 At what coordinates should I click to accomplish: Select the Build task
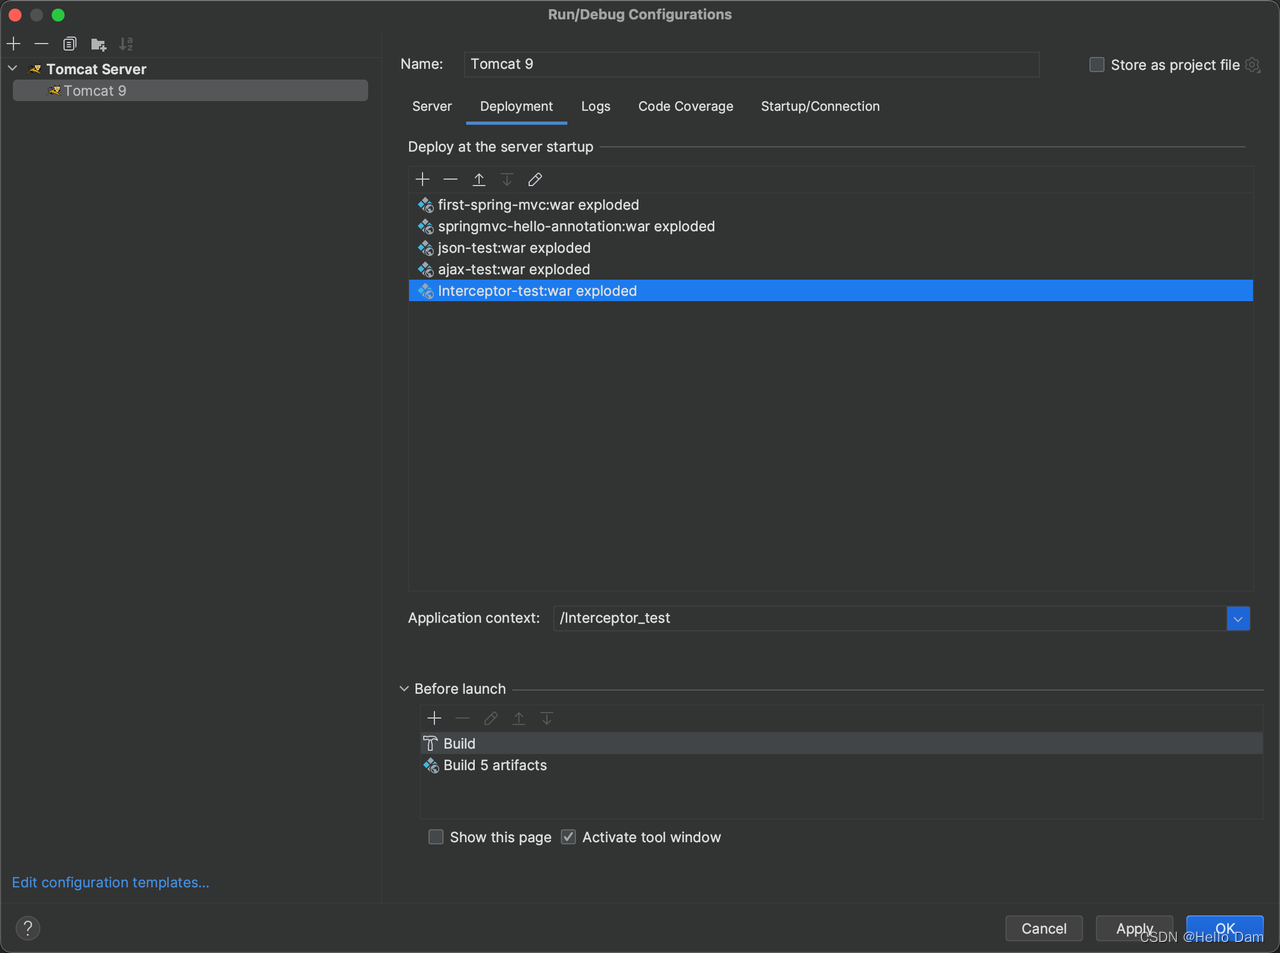point(842,743)
